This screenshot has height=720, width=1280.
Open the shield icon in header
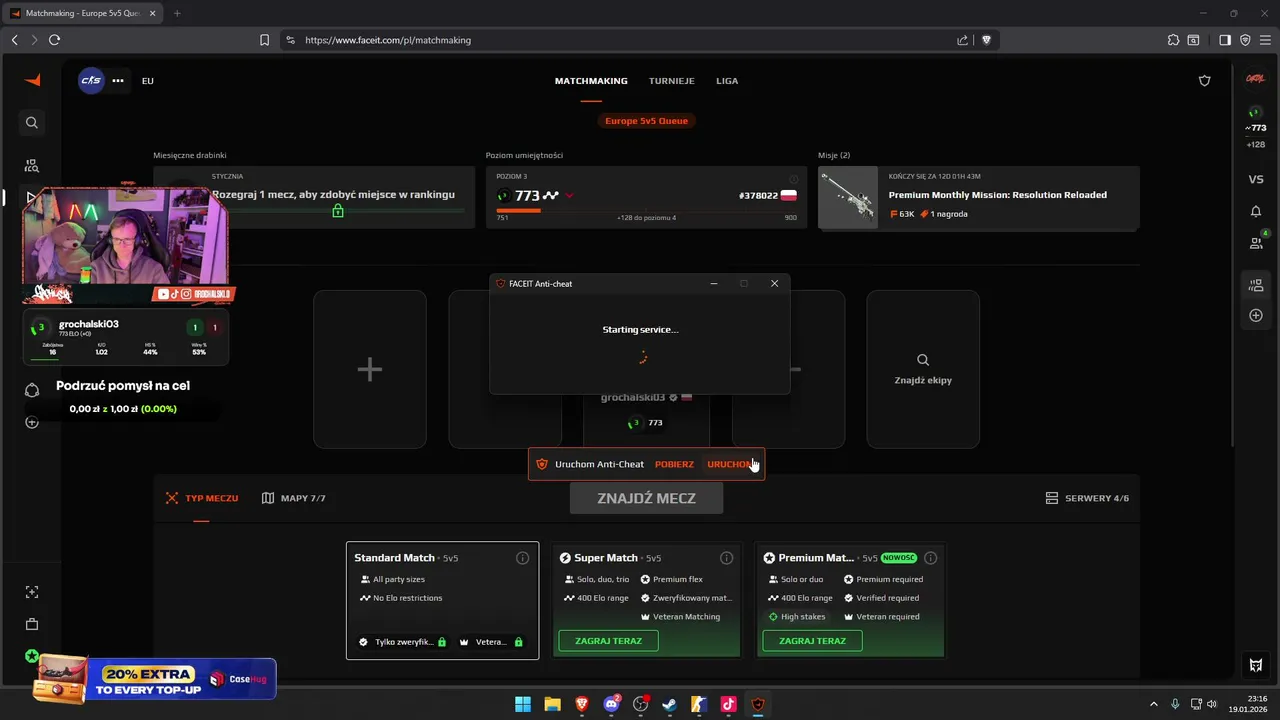click(x=1205, y=81)
